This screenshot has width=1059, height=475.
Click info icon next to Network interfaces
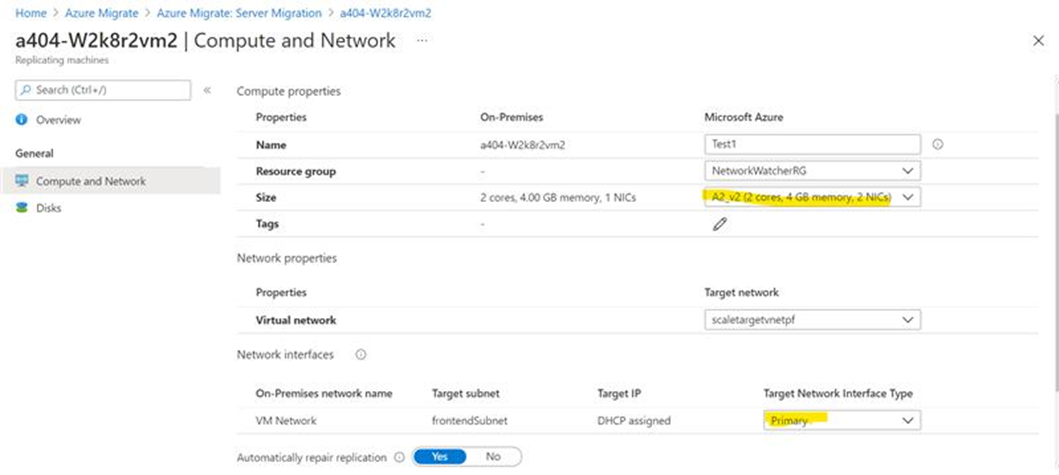(x=361, y=355)
